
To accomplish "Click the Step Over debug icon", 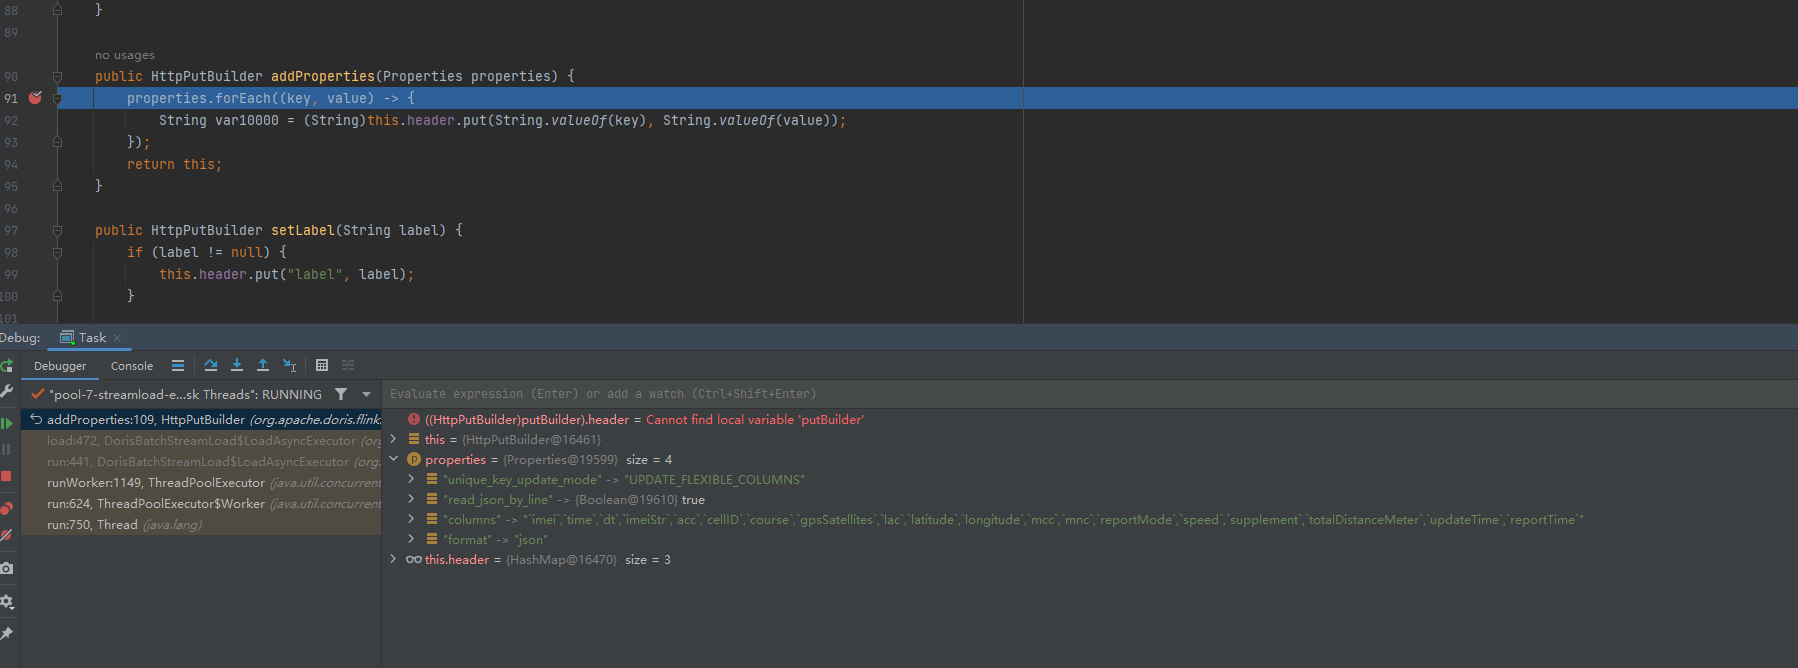I will pos(211,366).
